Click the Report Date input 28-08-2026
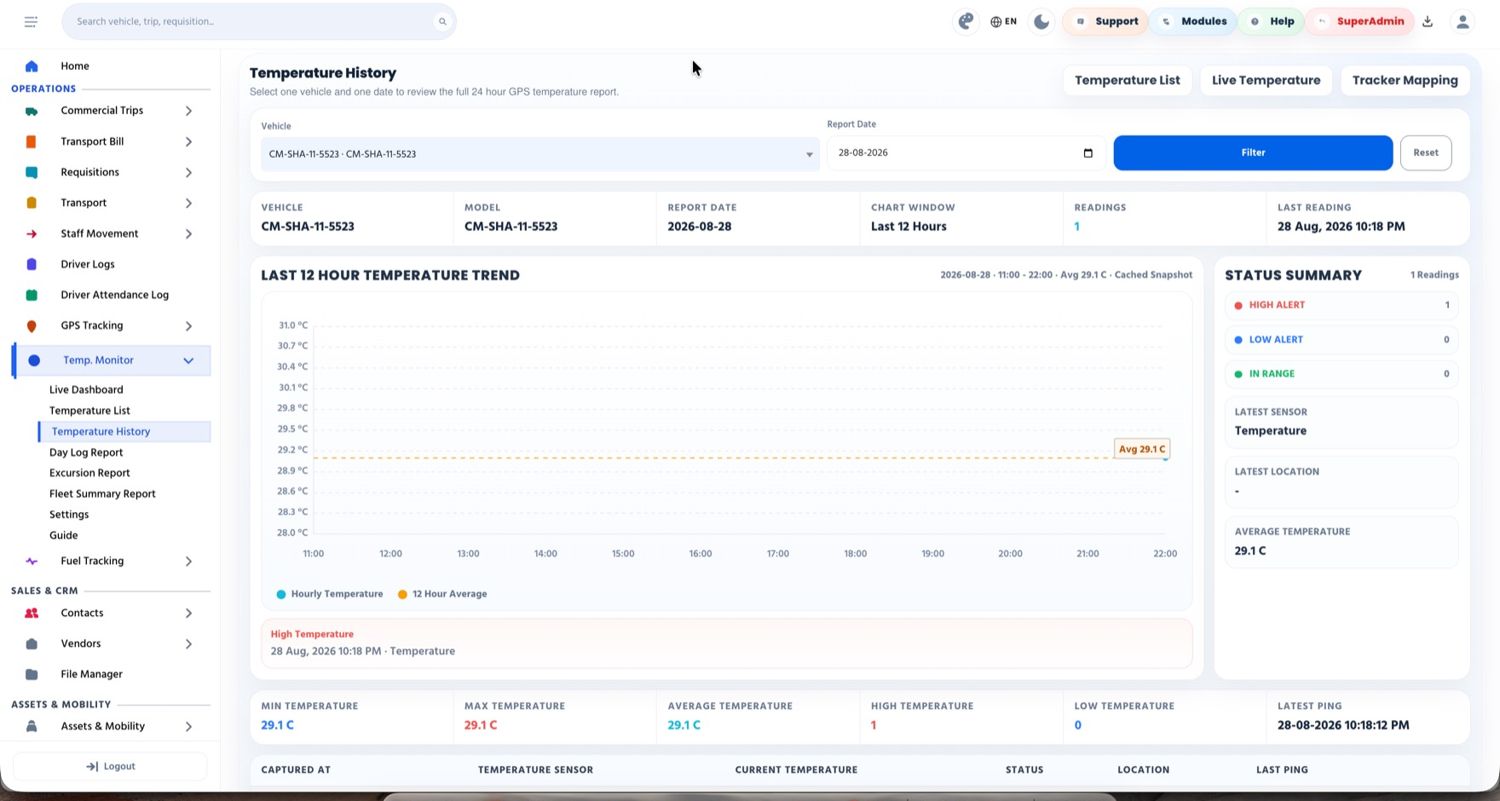 pos(965,153)
